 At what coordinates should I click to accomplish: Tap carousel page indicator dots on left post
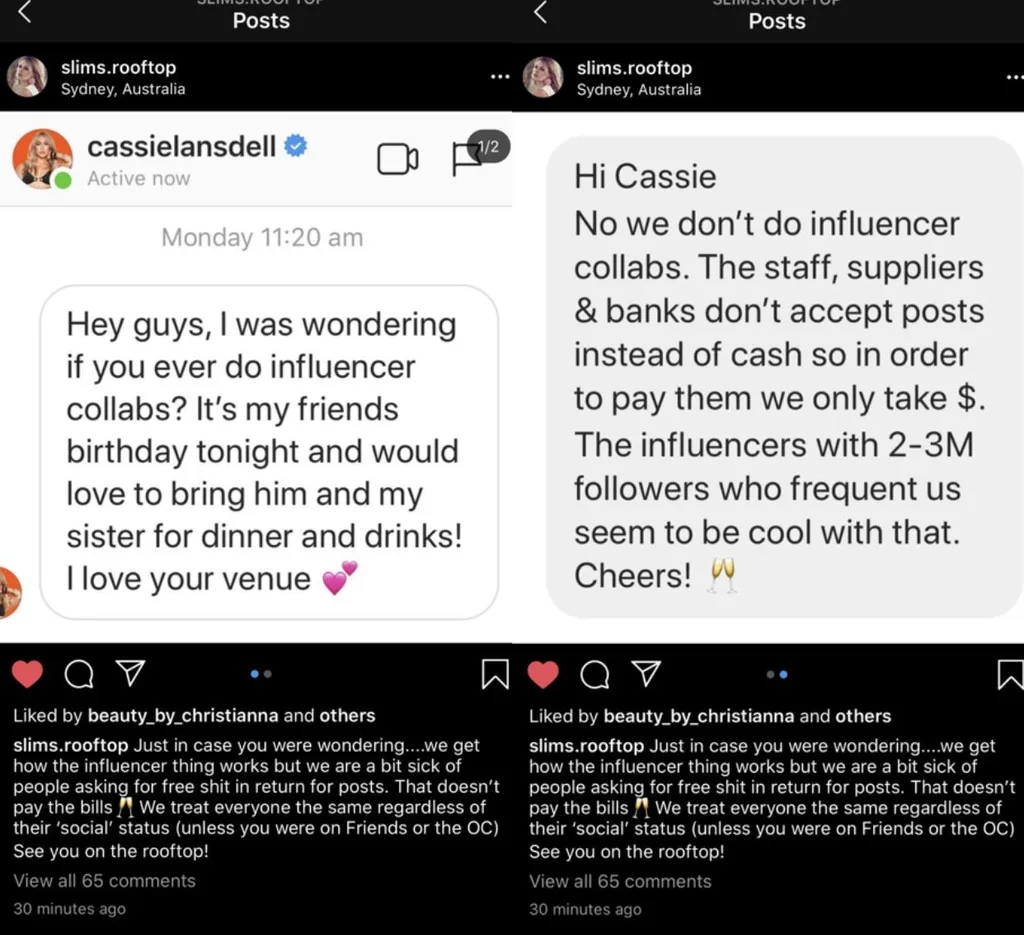(x=261, y=675)
